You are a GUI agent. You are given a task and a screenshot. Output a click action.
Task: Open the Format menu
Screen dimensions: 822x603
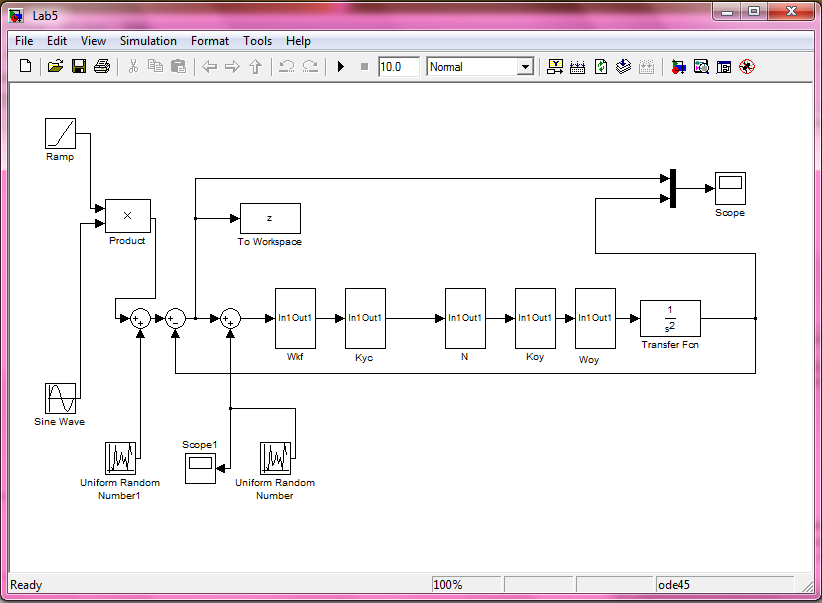click(x=210, y=41)
